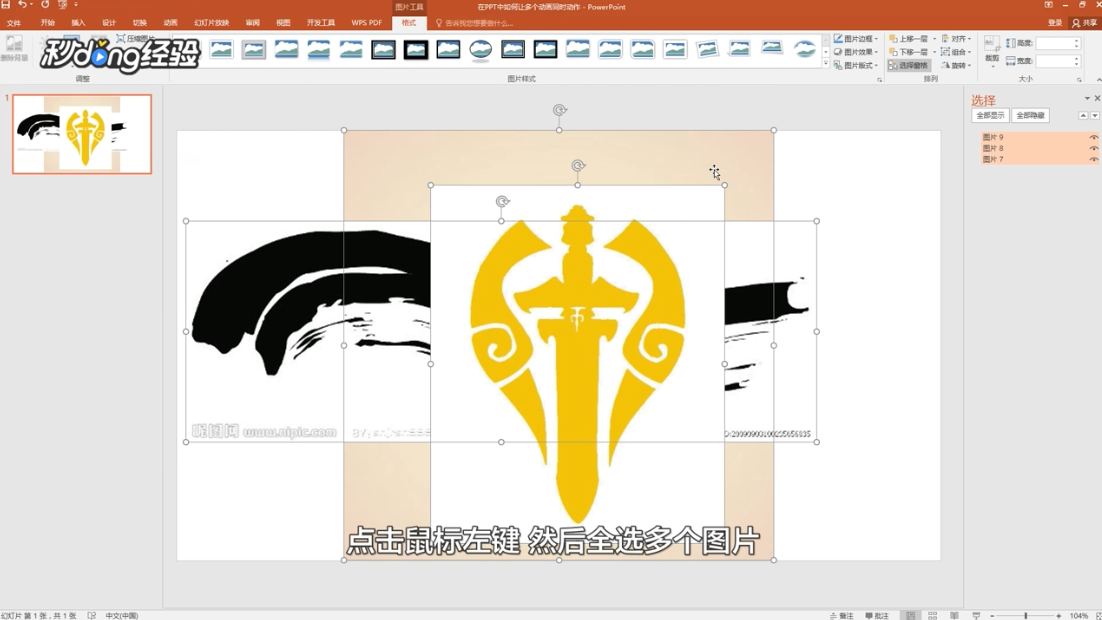Close the 选择 selection pane
Screen dimensions: 1102x620
coord(1097,98)
